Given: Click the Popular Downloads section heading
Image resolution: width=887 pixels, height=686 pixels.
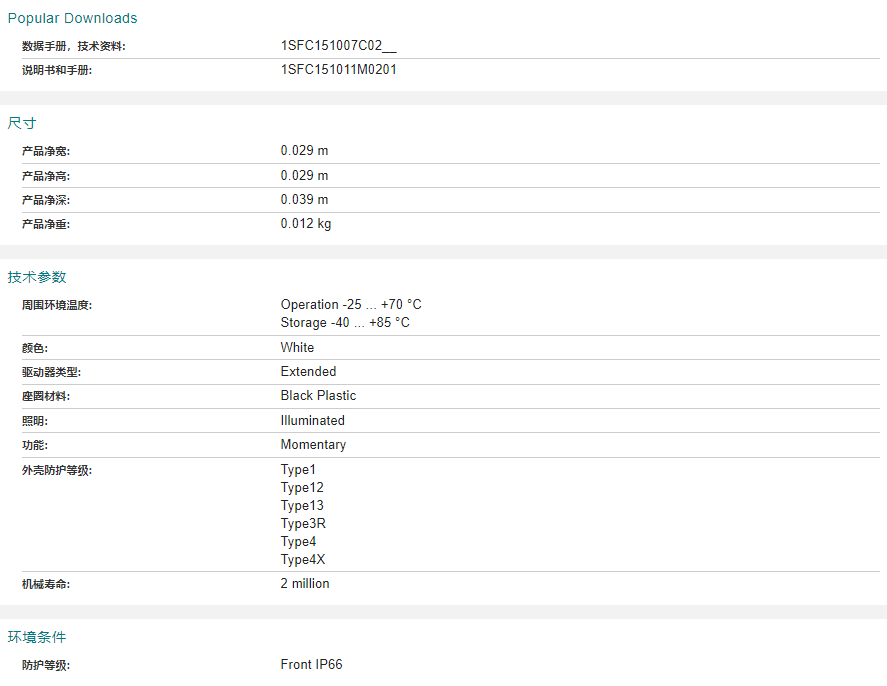Looking at the screenshot, I should 72,18.
